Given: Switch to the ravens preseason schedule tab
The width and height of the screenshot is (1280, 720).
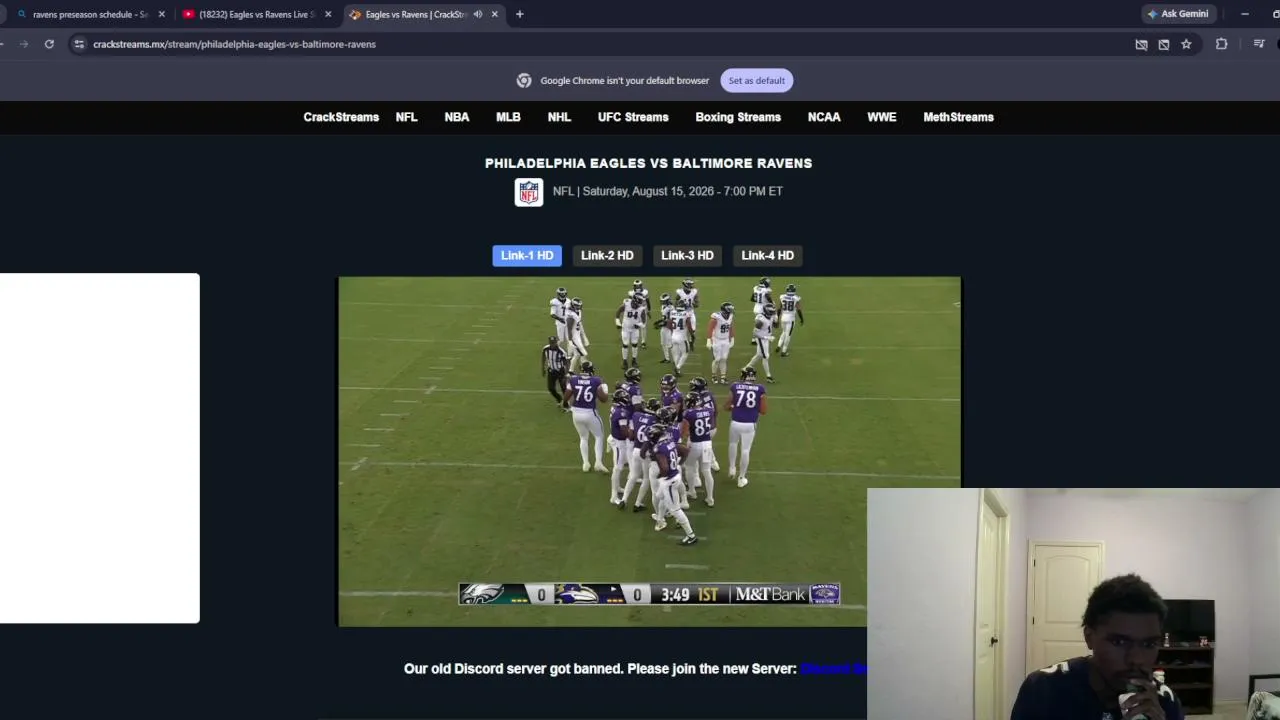Looking at the screenshot, I should pyautogui.click(x=88, y=14).
